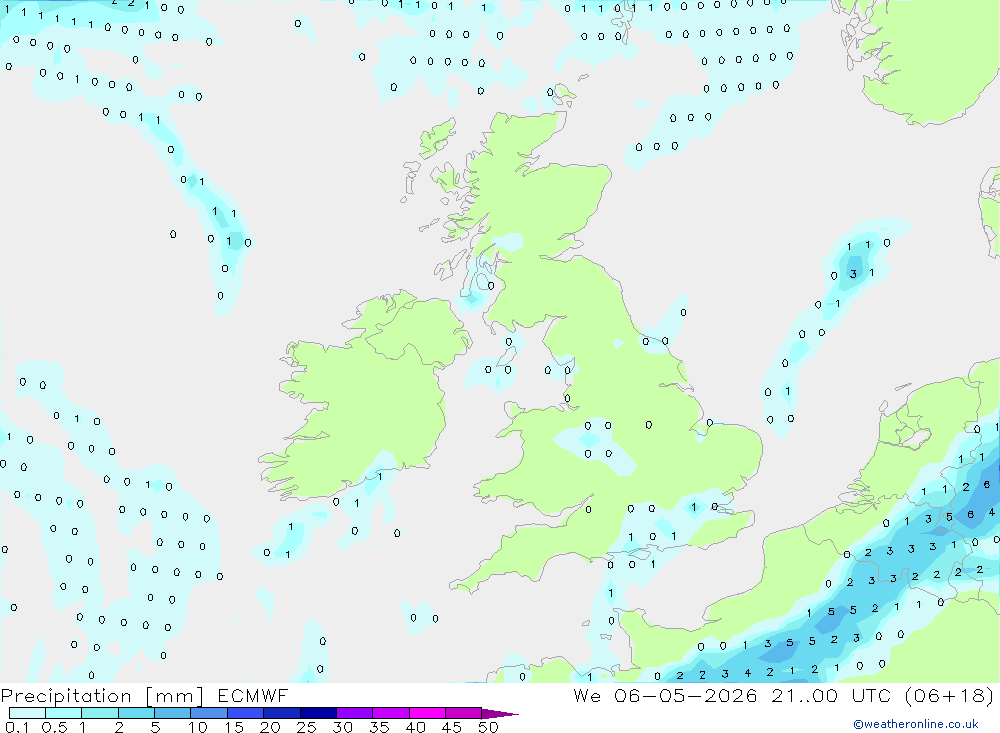Click the legend label "45"
1000x733 pixels.
(452, 727)
